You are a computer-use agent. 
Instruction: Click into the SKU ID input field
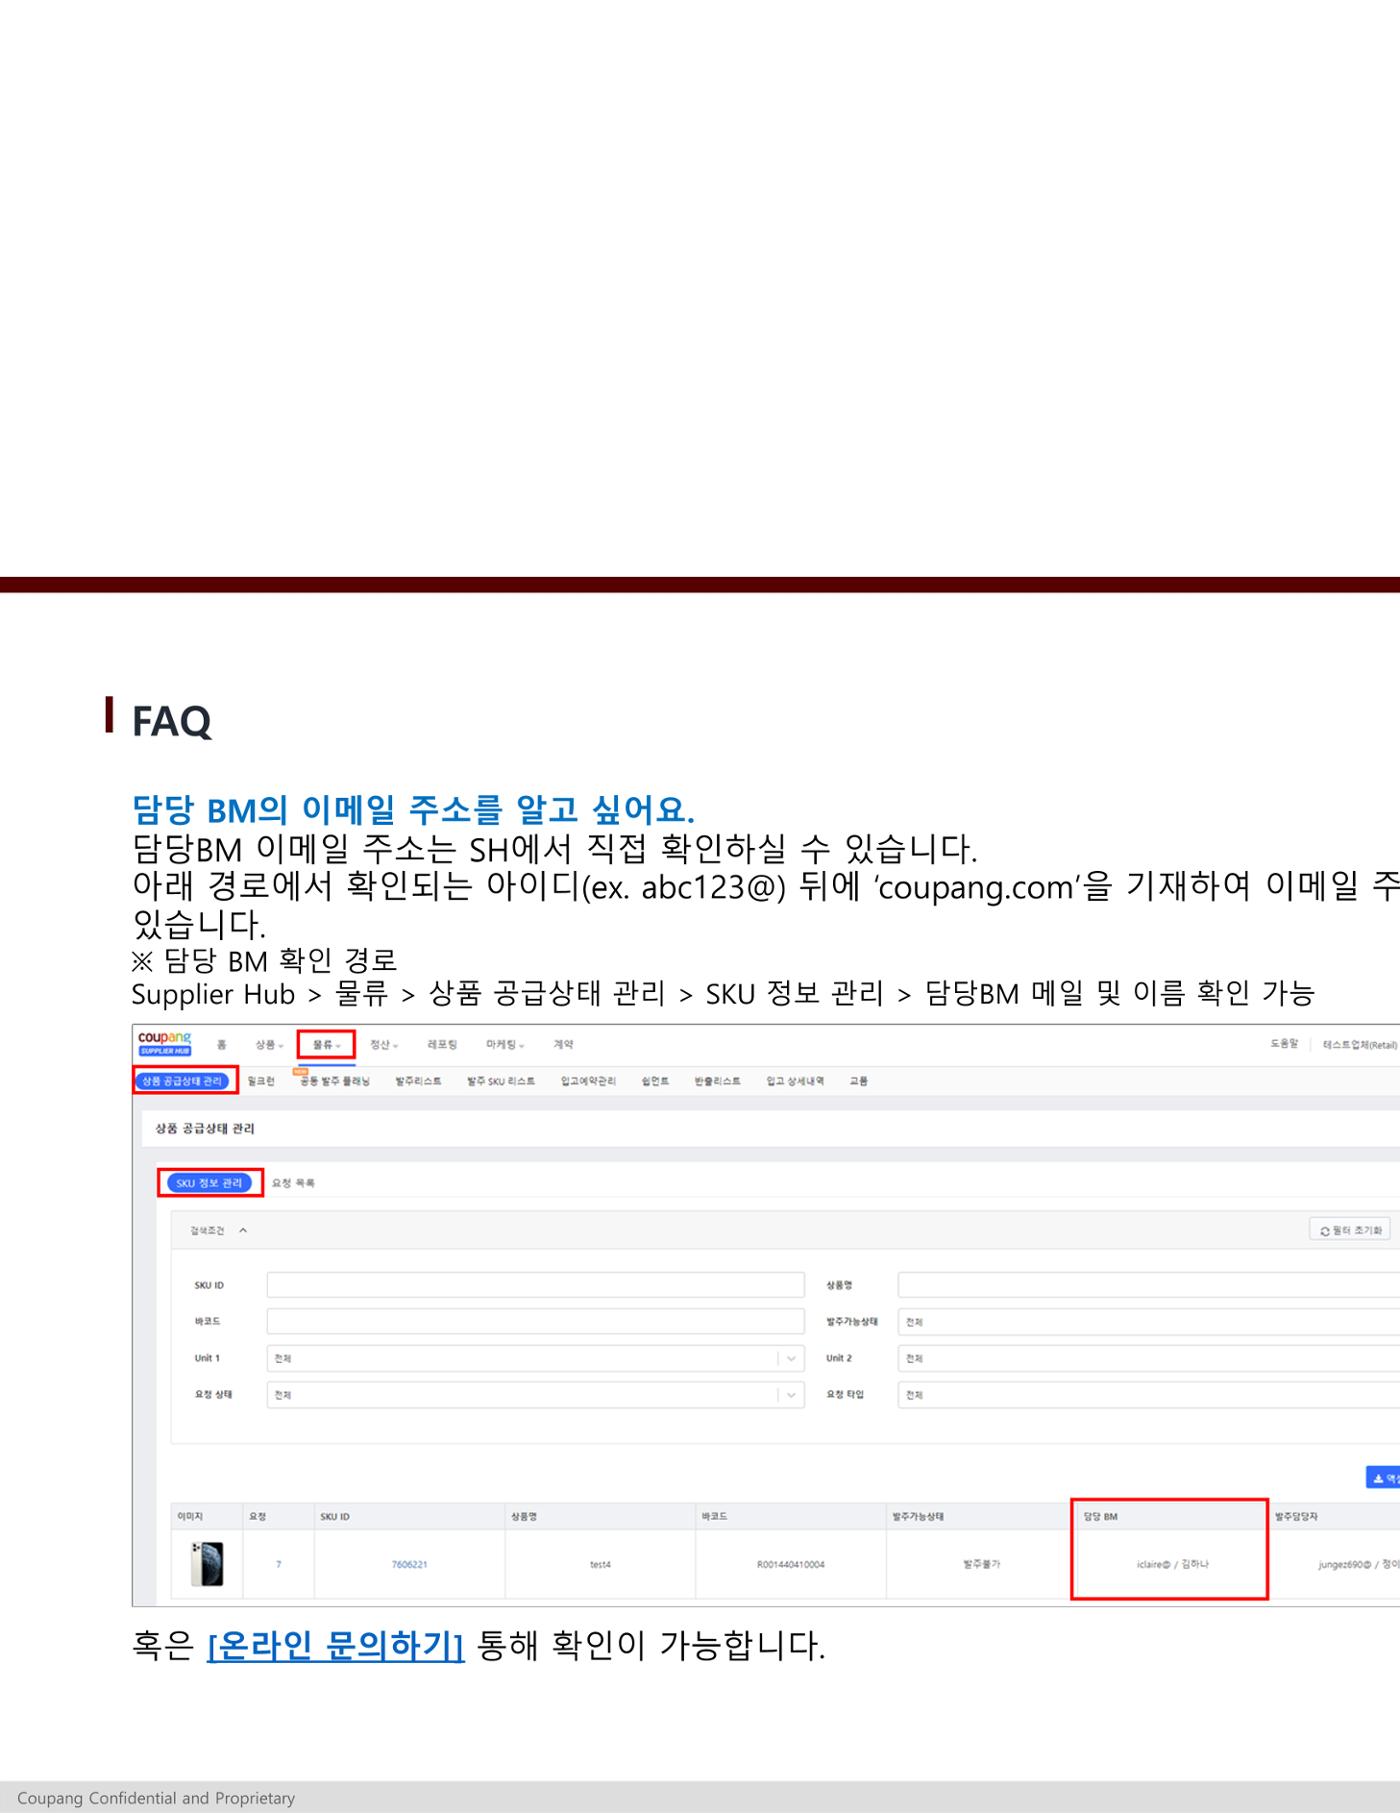535,1285
